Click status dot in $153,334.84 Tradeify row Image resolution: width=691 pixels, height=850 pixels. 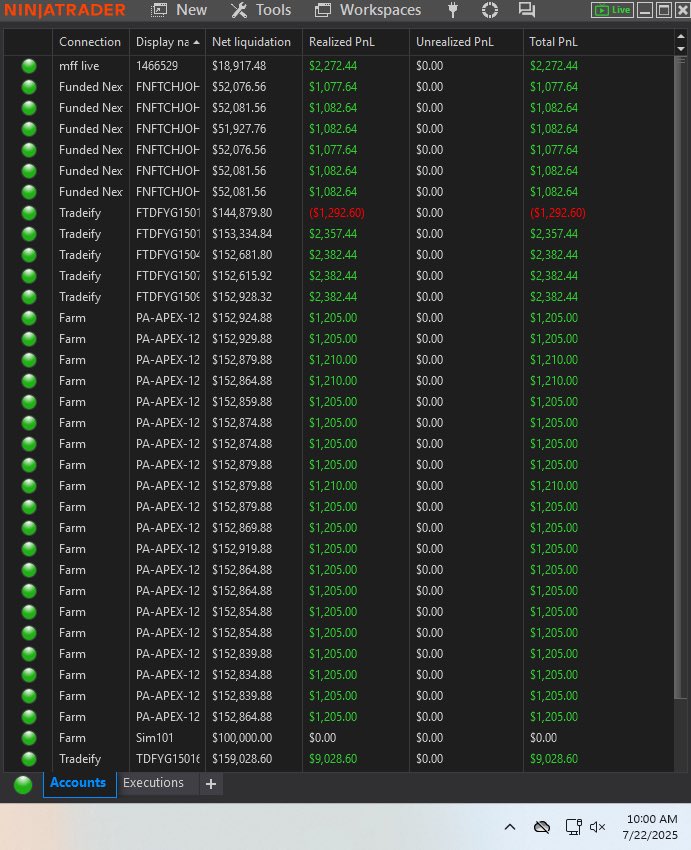29,234
